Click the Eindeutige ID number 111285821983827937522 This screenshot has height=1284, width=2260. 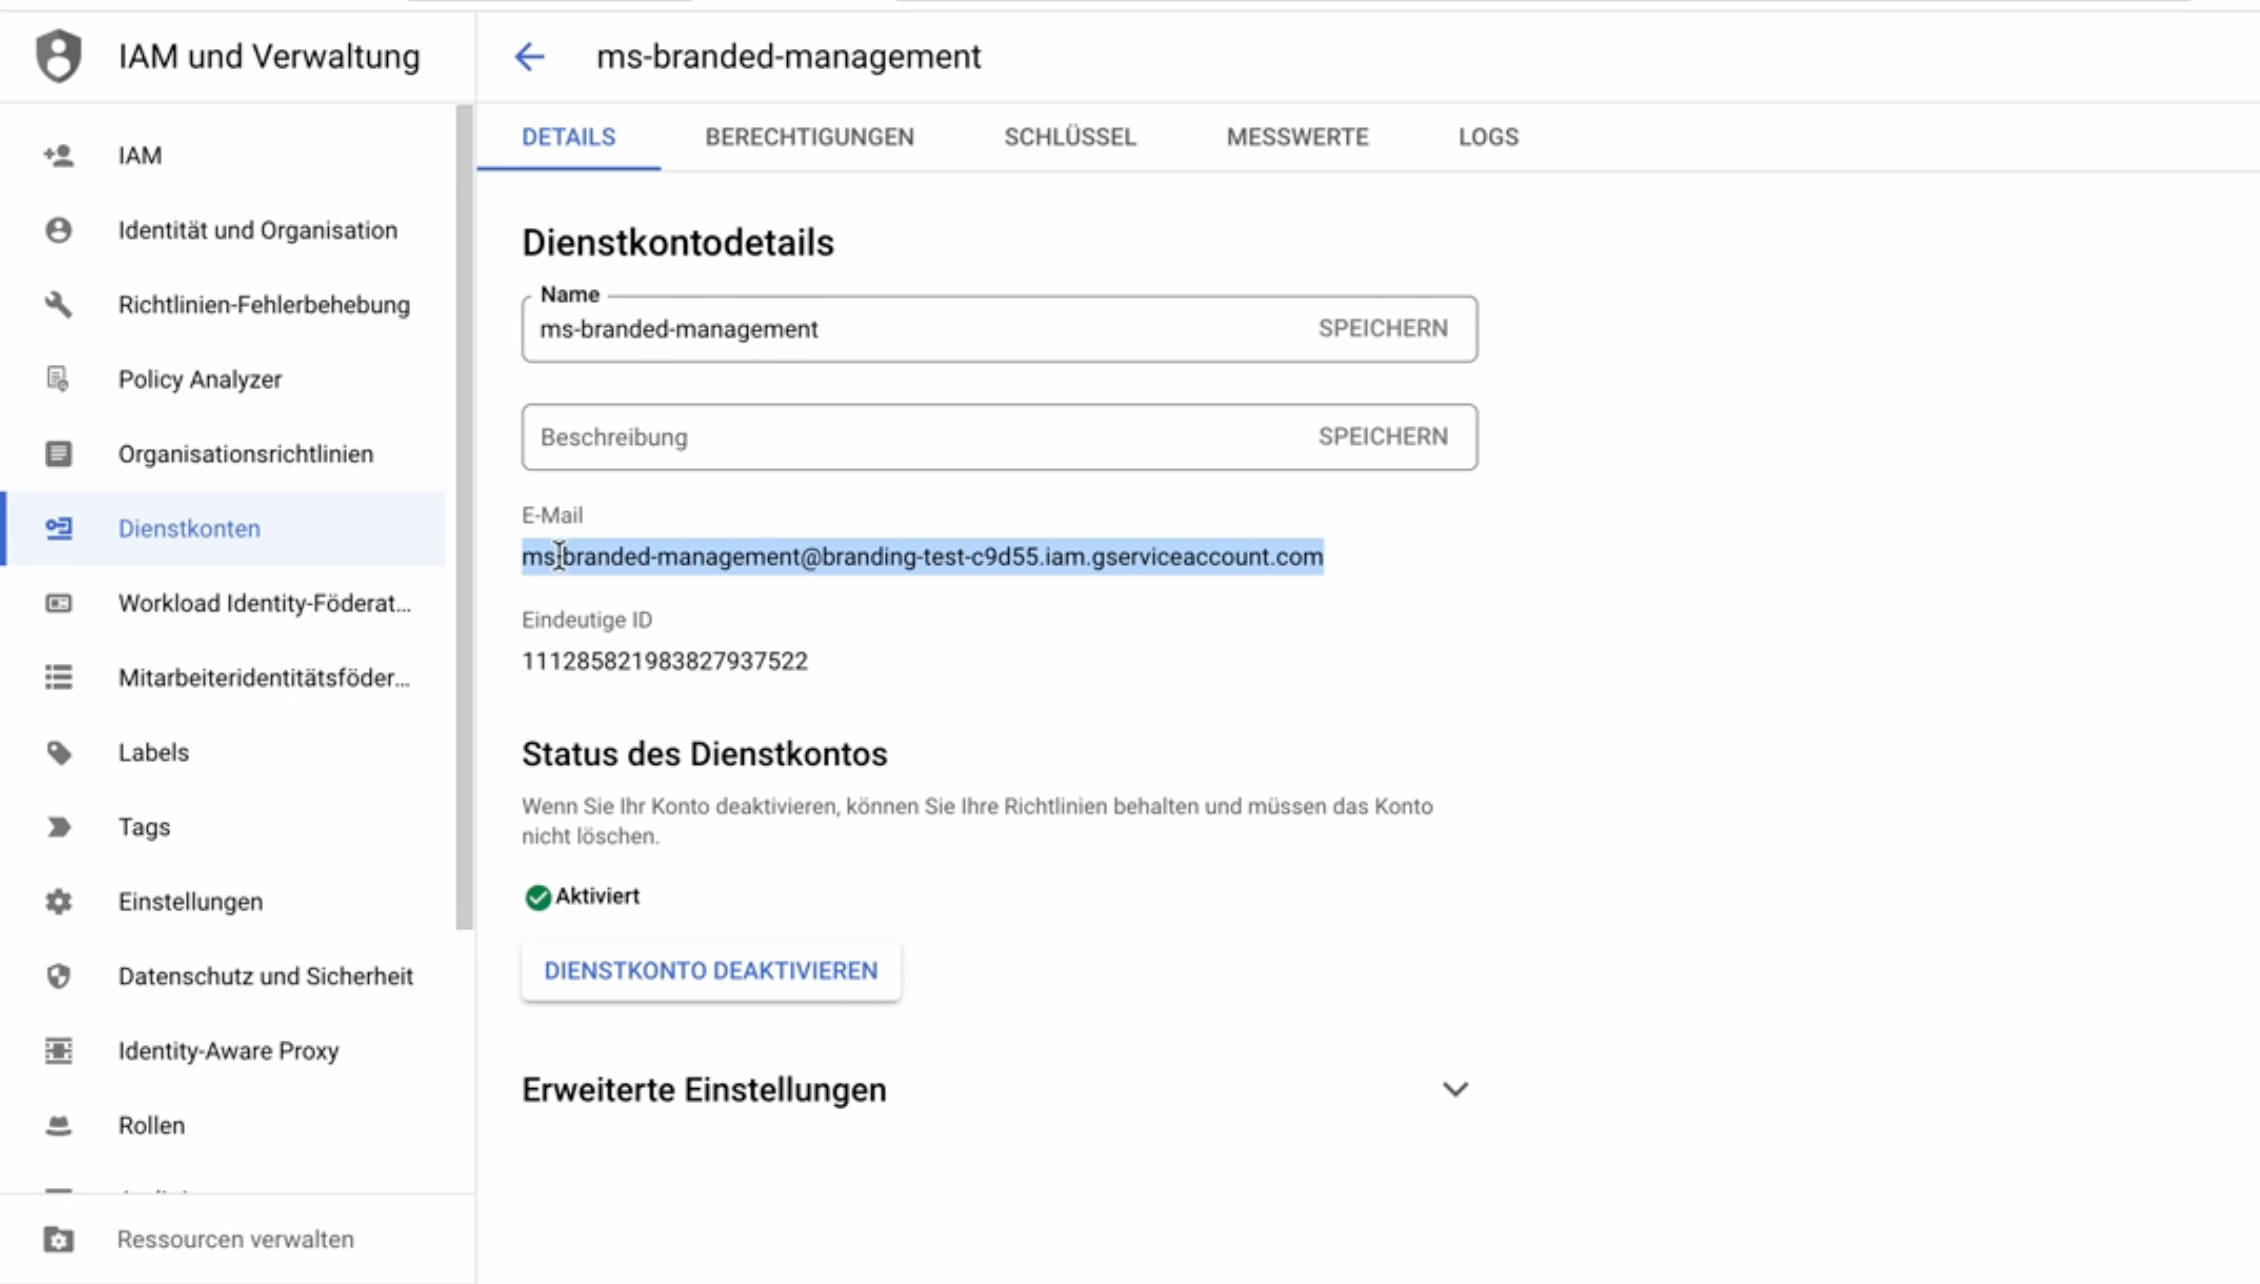coord(664,661)
